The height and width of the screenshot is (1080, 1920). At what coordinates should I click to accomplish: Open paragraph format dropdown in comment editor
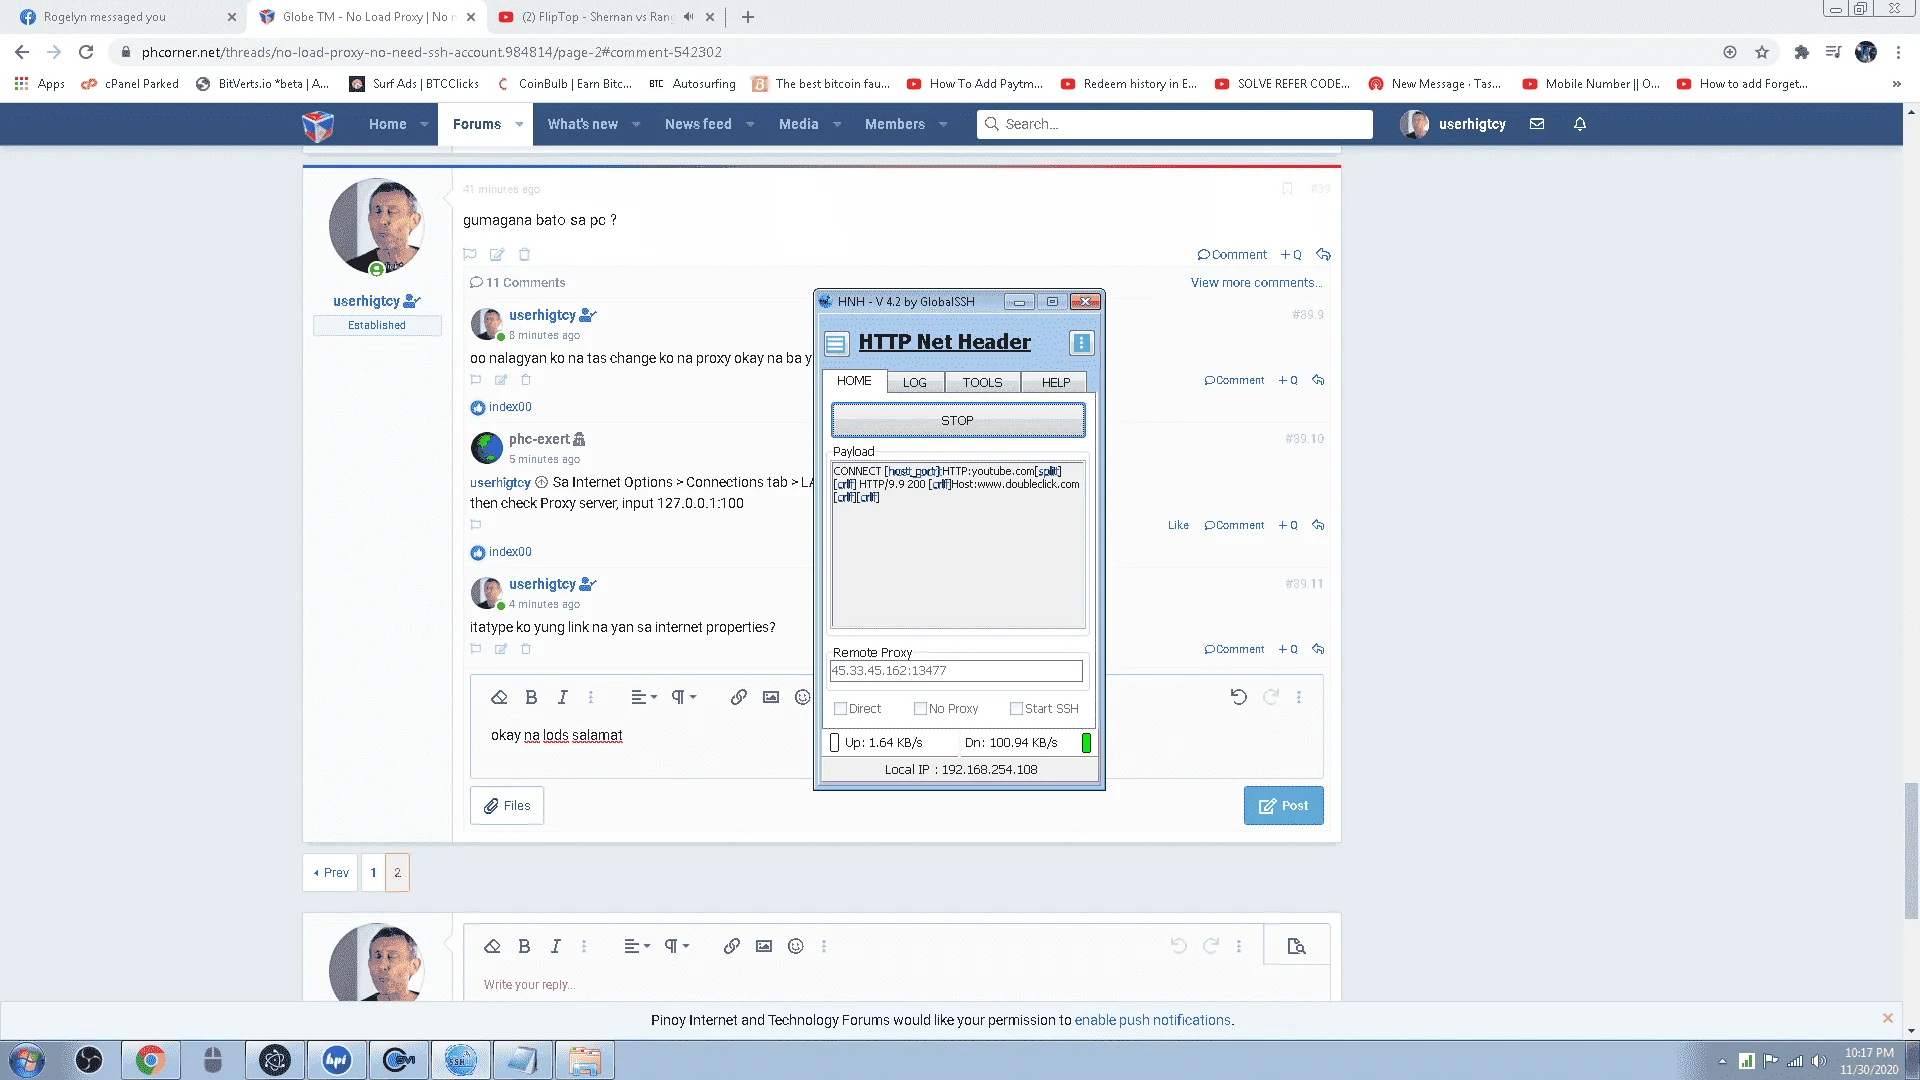pos(683,697)
